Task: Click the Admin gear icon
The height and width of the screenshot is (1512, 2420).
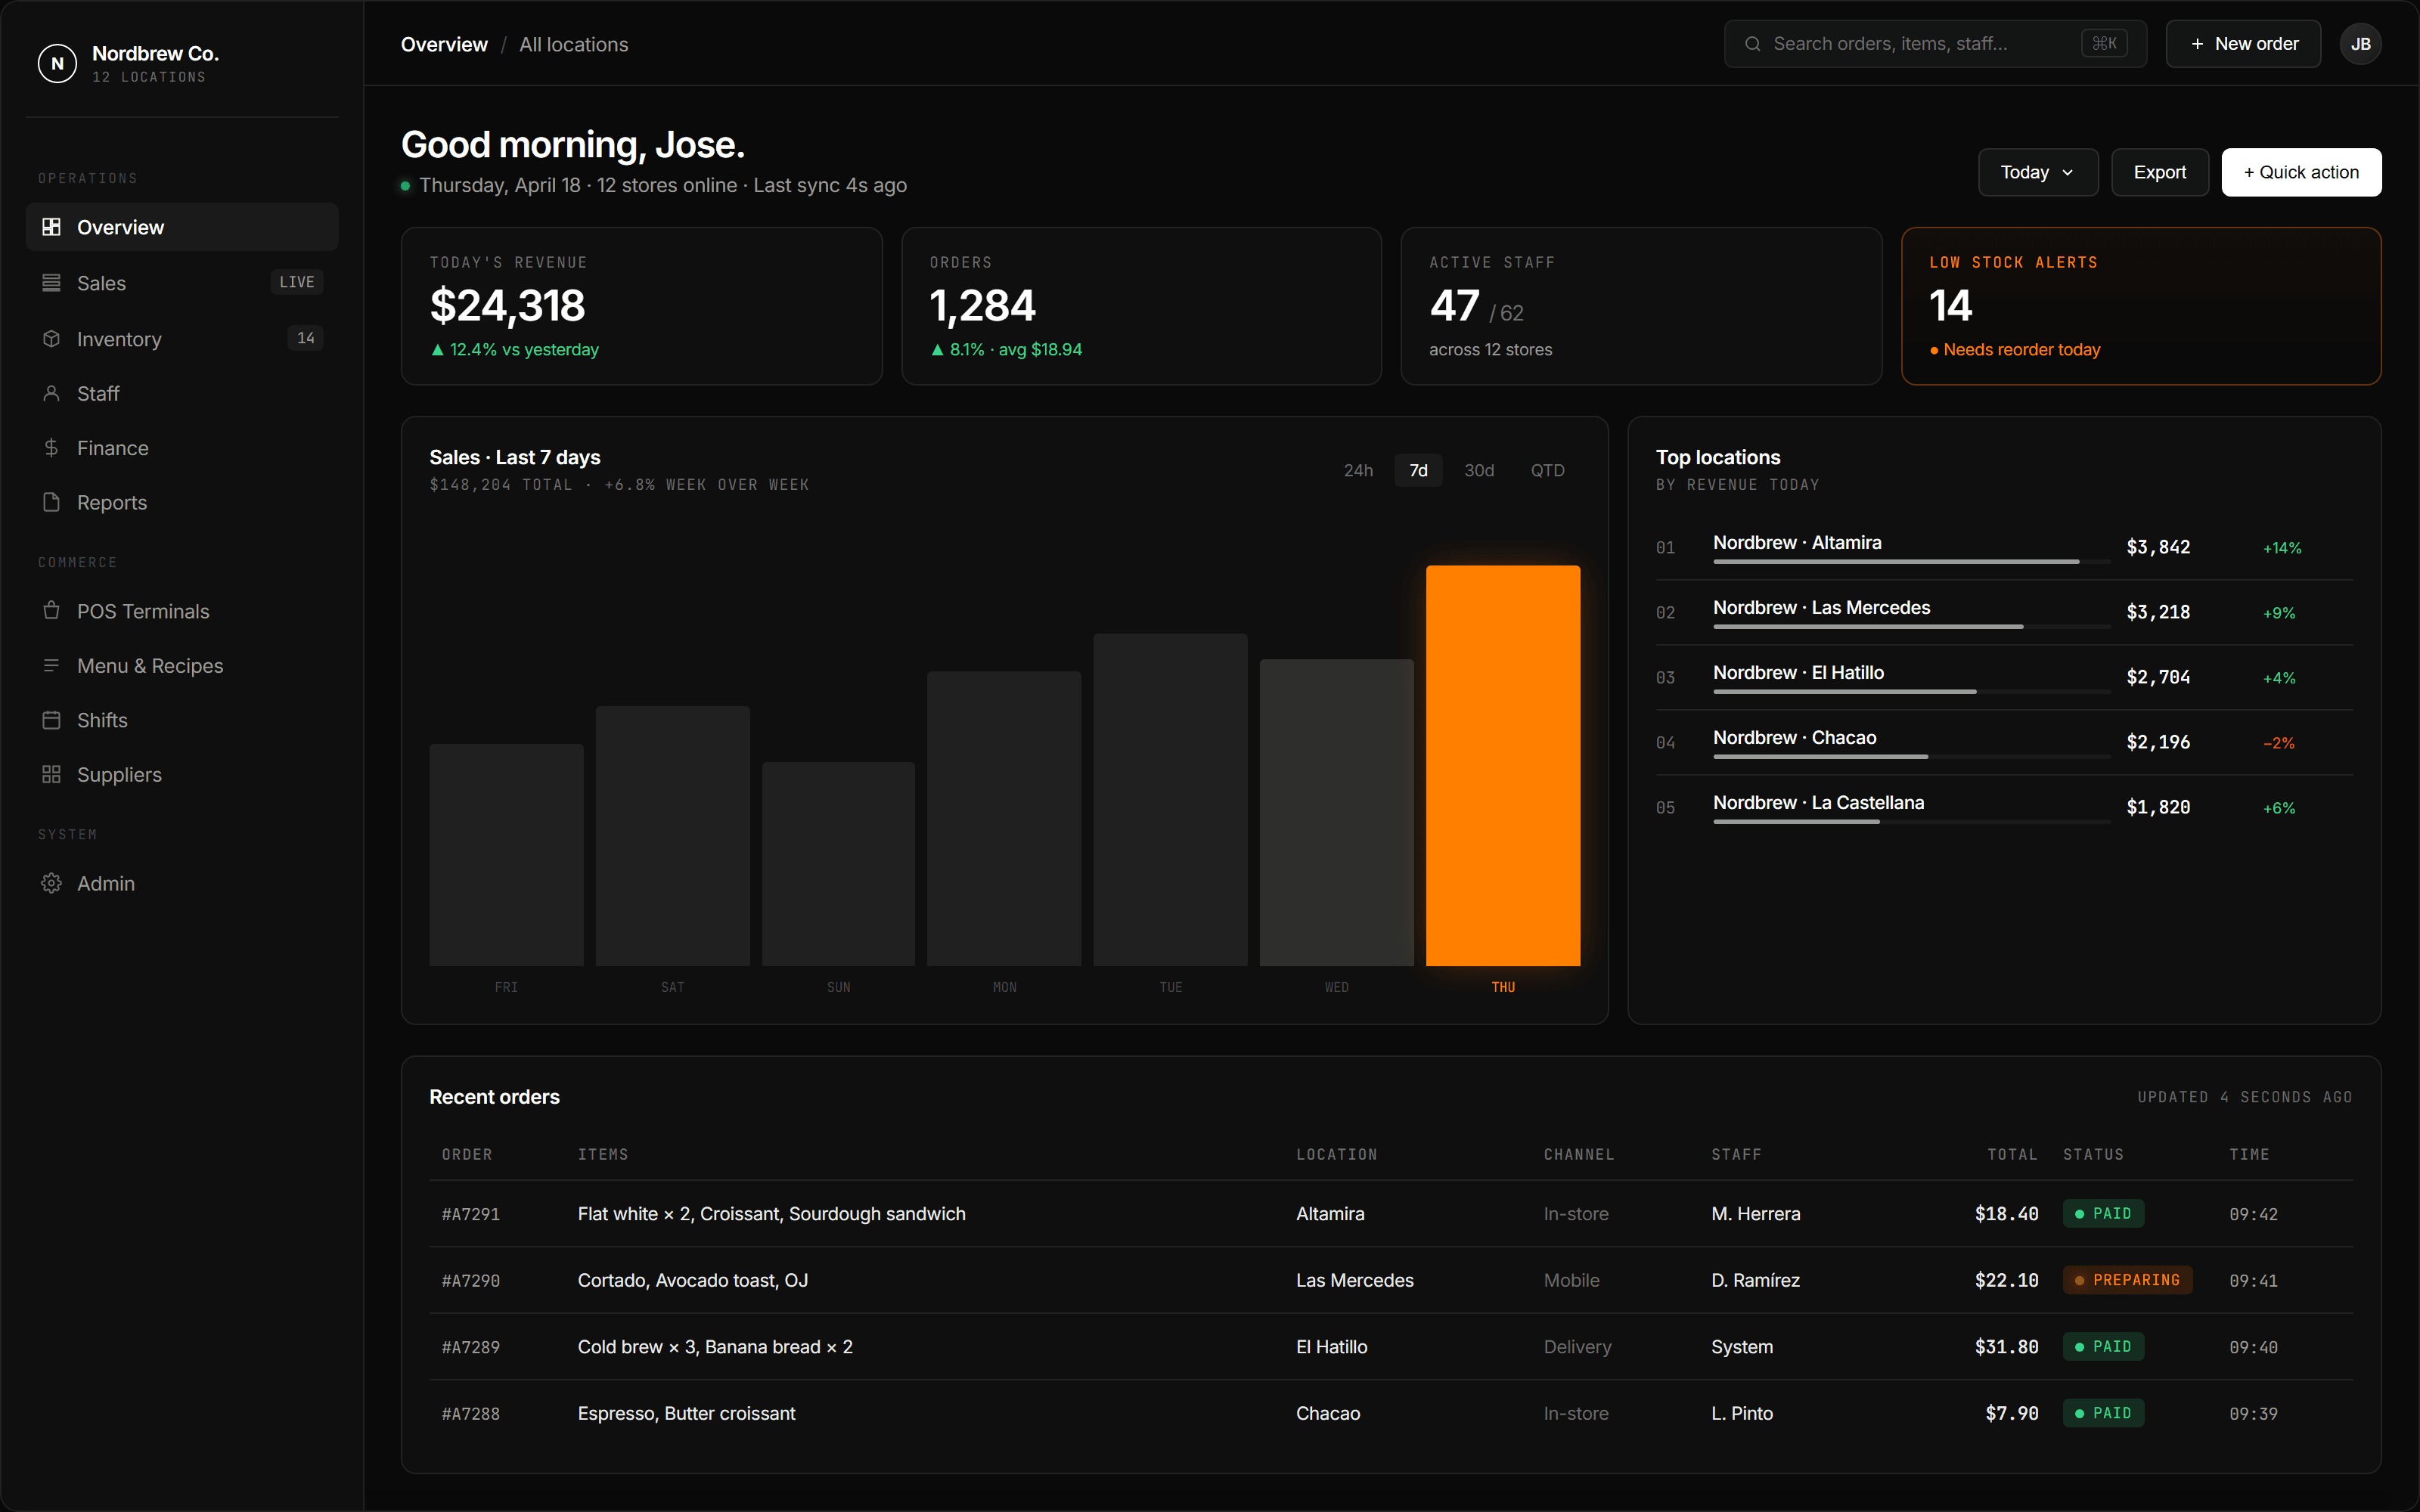Action: tap(51, 883)
